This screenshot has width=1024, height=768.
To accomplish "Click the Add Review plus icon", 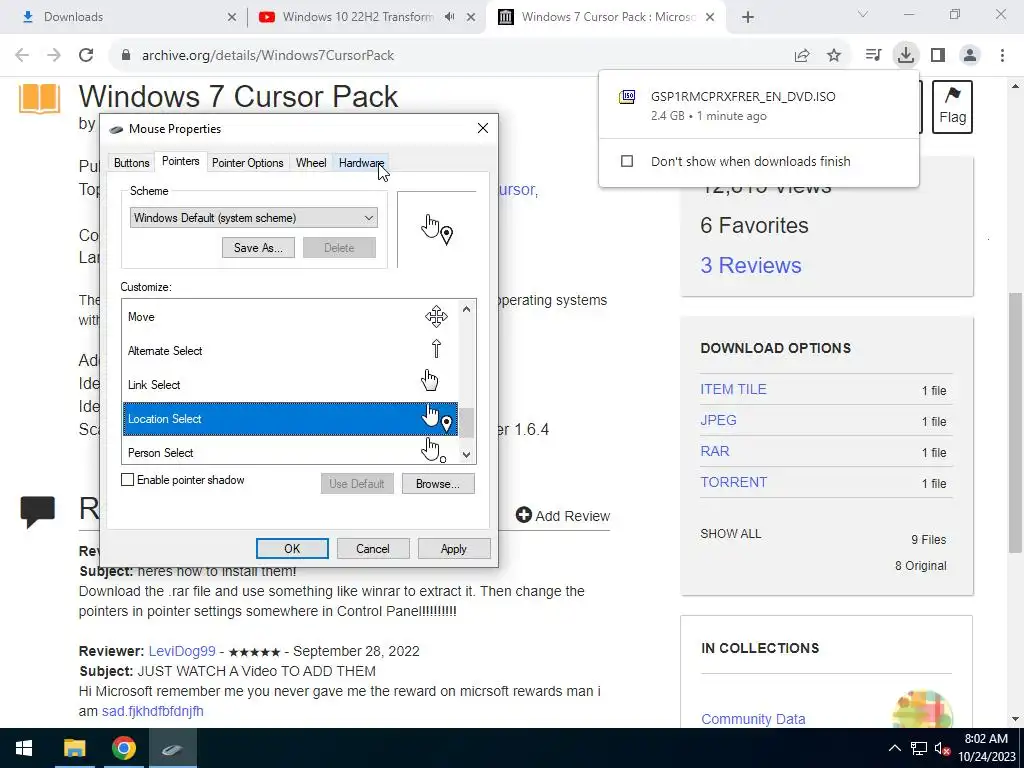I will coord(523,515).
